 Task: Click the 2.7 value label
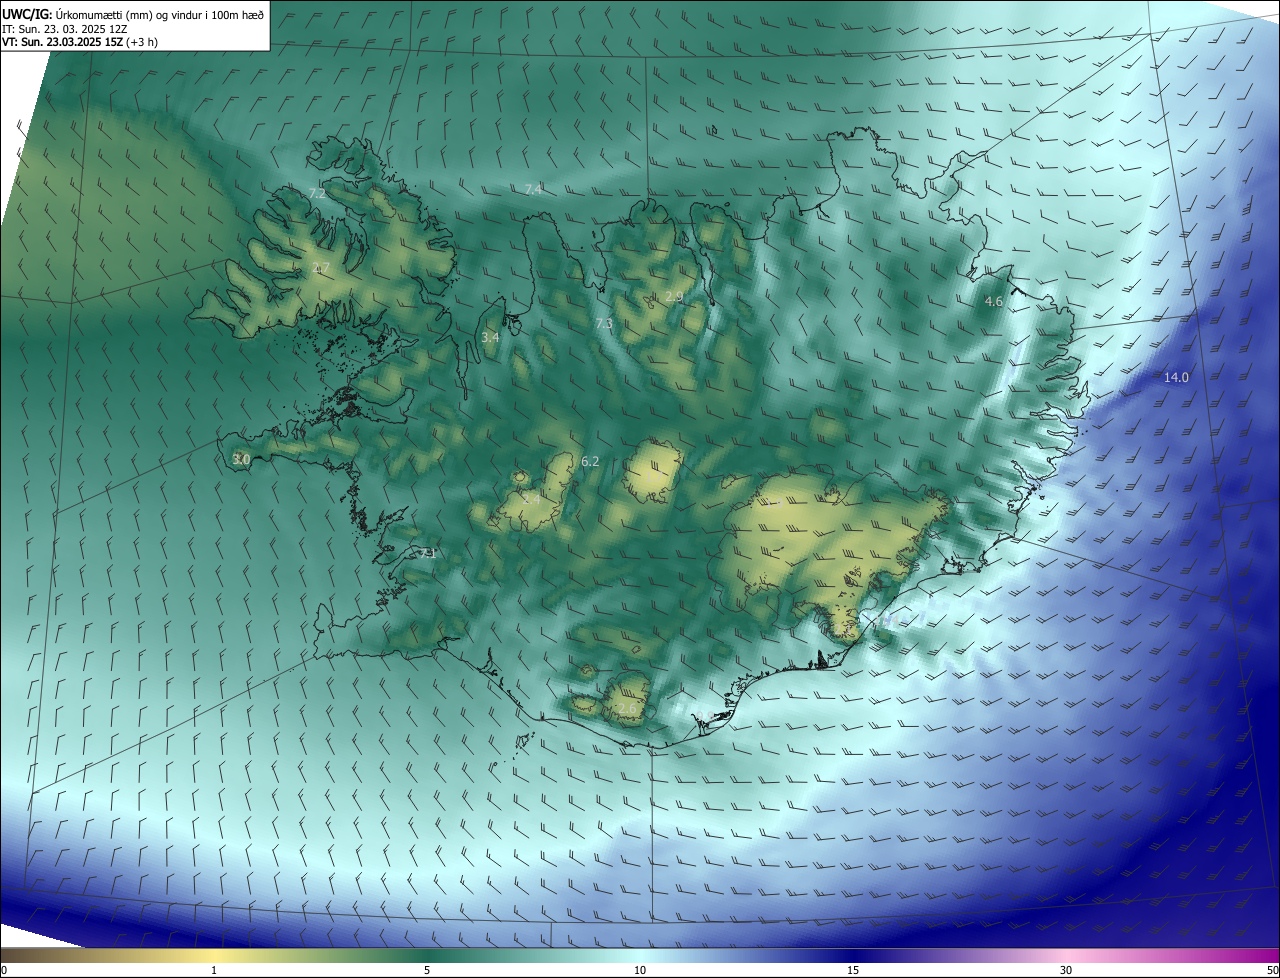321,267
